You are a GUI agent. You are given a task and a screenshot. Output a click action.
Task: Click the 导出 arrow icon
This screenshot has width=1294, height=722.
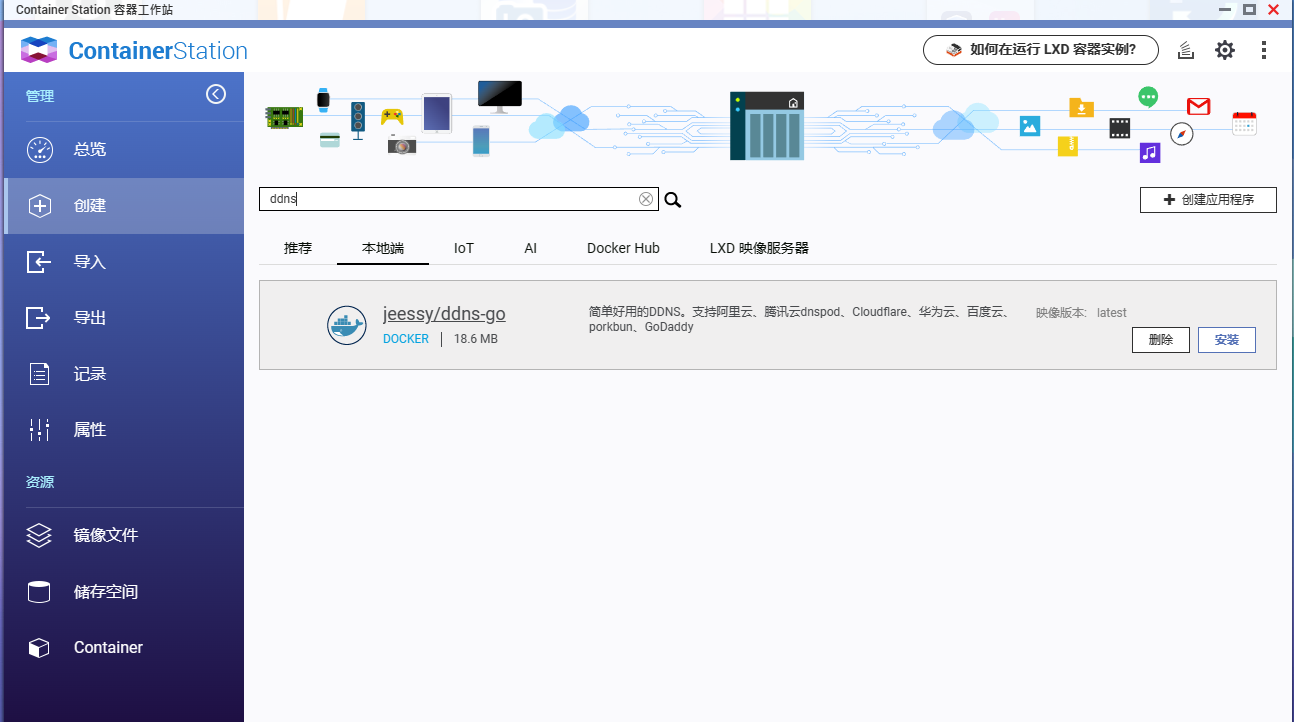pos(38,318)
